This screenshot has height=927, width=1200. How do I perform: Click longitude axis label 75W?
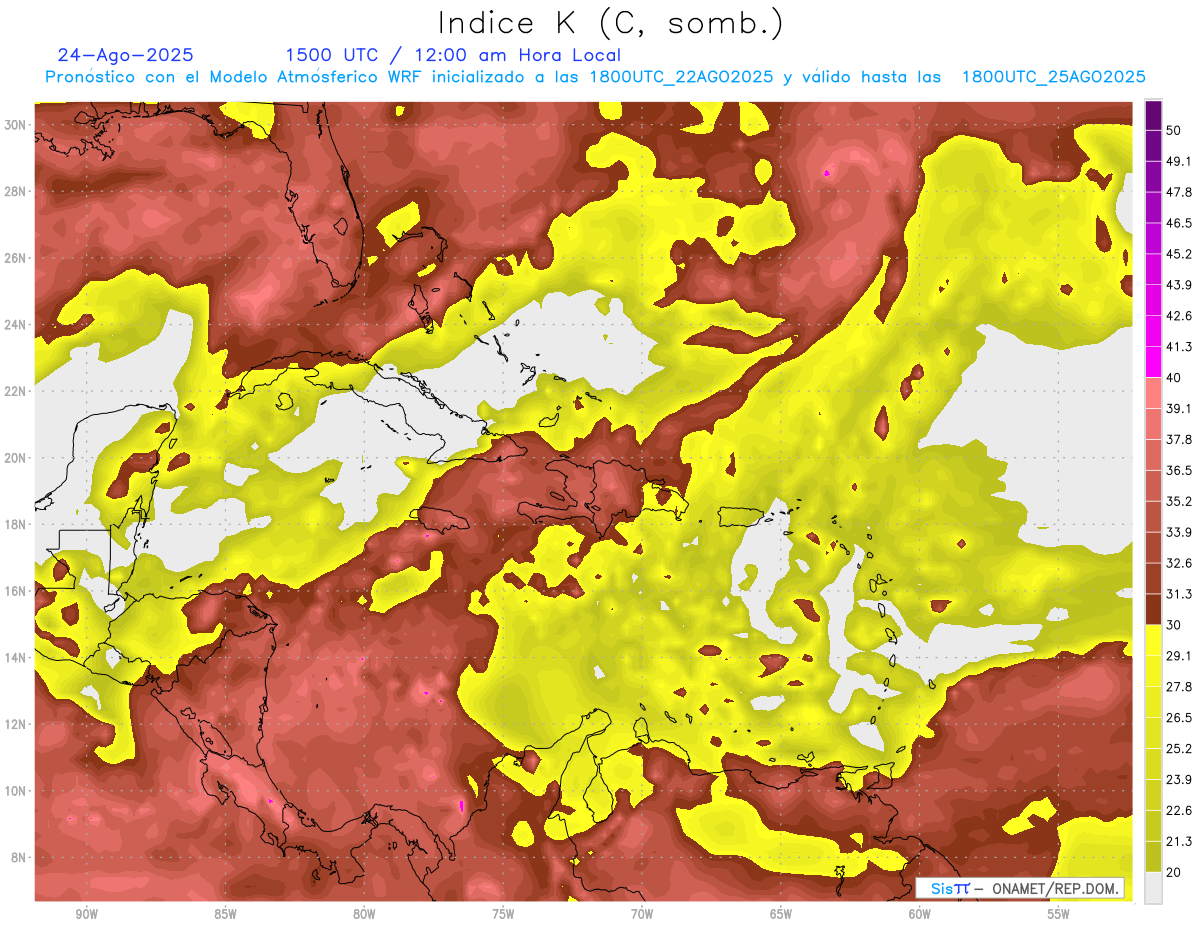click(x=503, y=914)
